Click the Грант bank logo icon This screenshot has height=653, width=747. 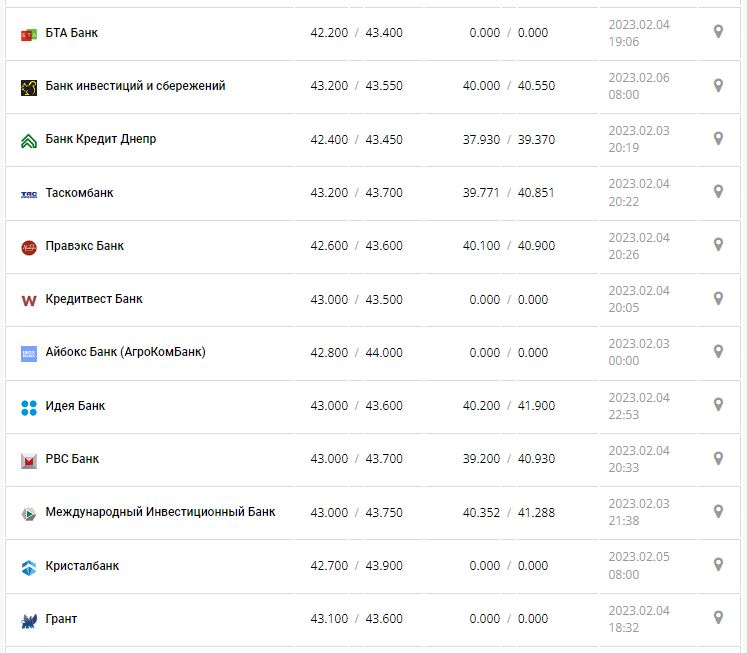[x=28, y=620]
